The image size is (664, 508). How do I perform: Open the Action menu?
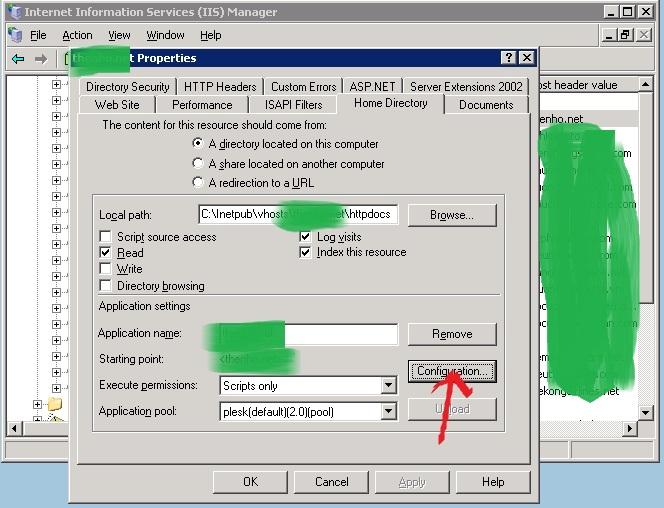tap(77, 35)
